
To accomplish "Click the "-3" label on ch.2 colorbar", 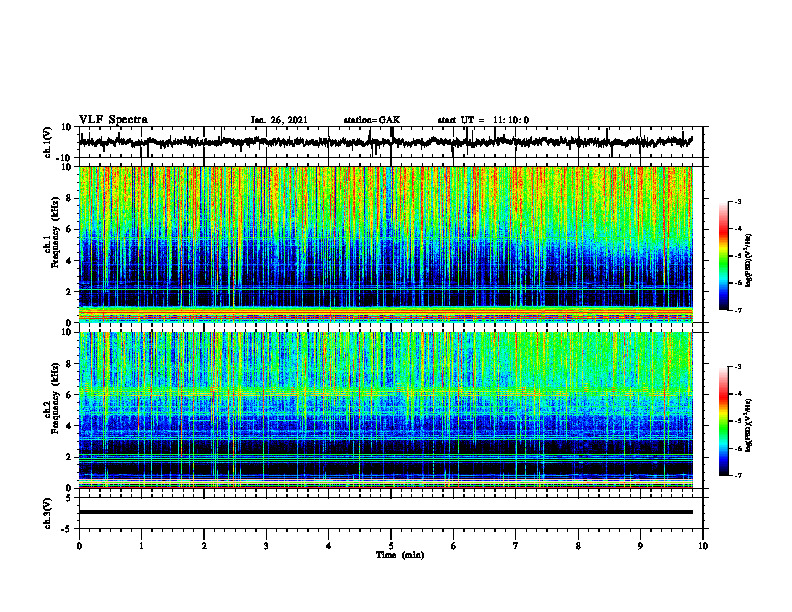I will 738,366.
